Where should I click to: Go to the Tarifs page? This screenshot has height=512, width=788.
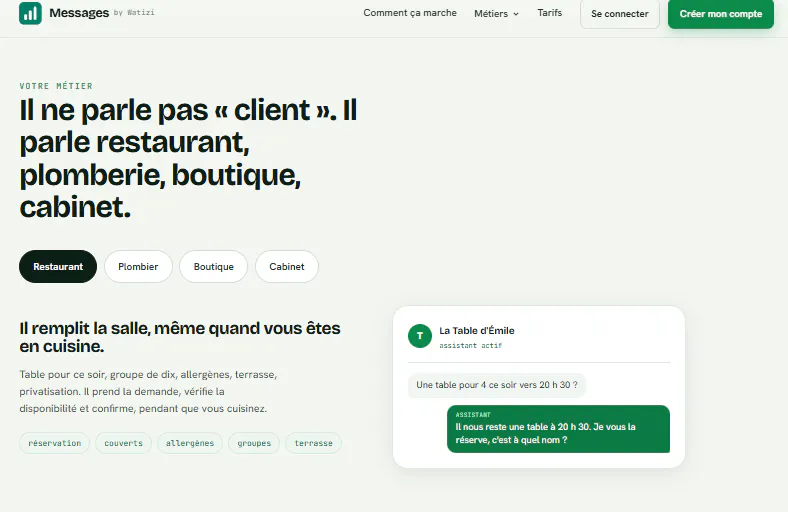(549, 13)
